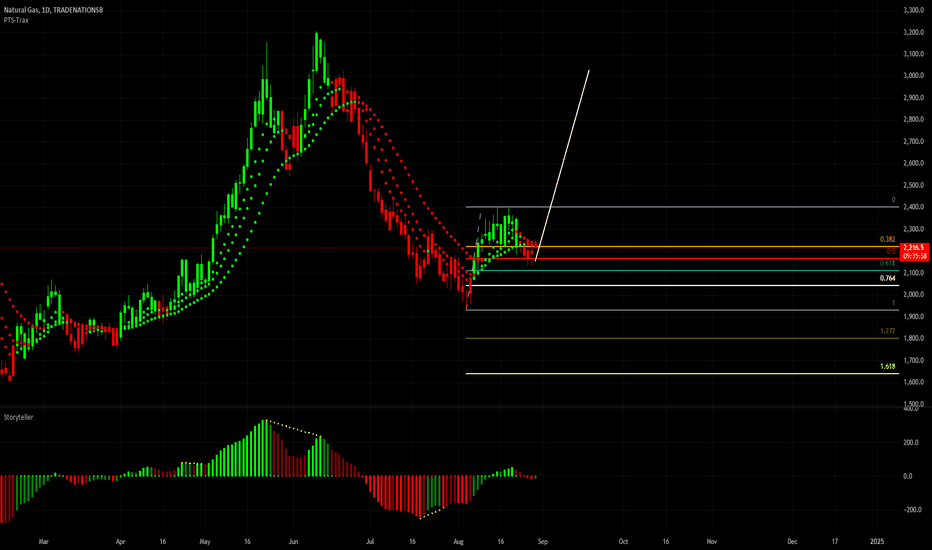Click the Dec date label on time axis

[x=792, y=542]
